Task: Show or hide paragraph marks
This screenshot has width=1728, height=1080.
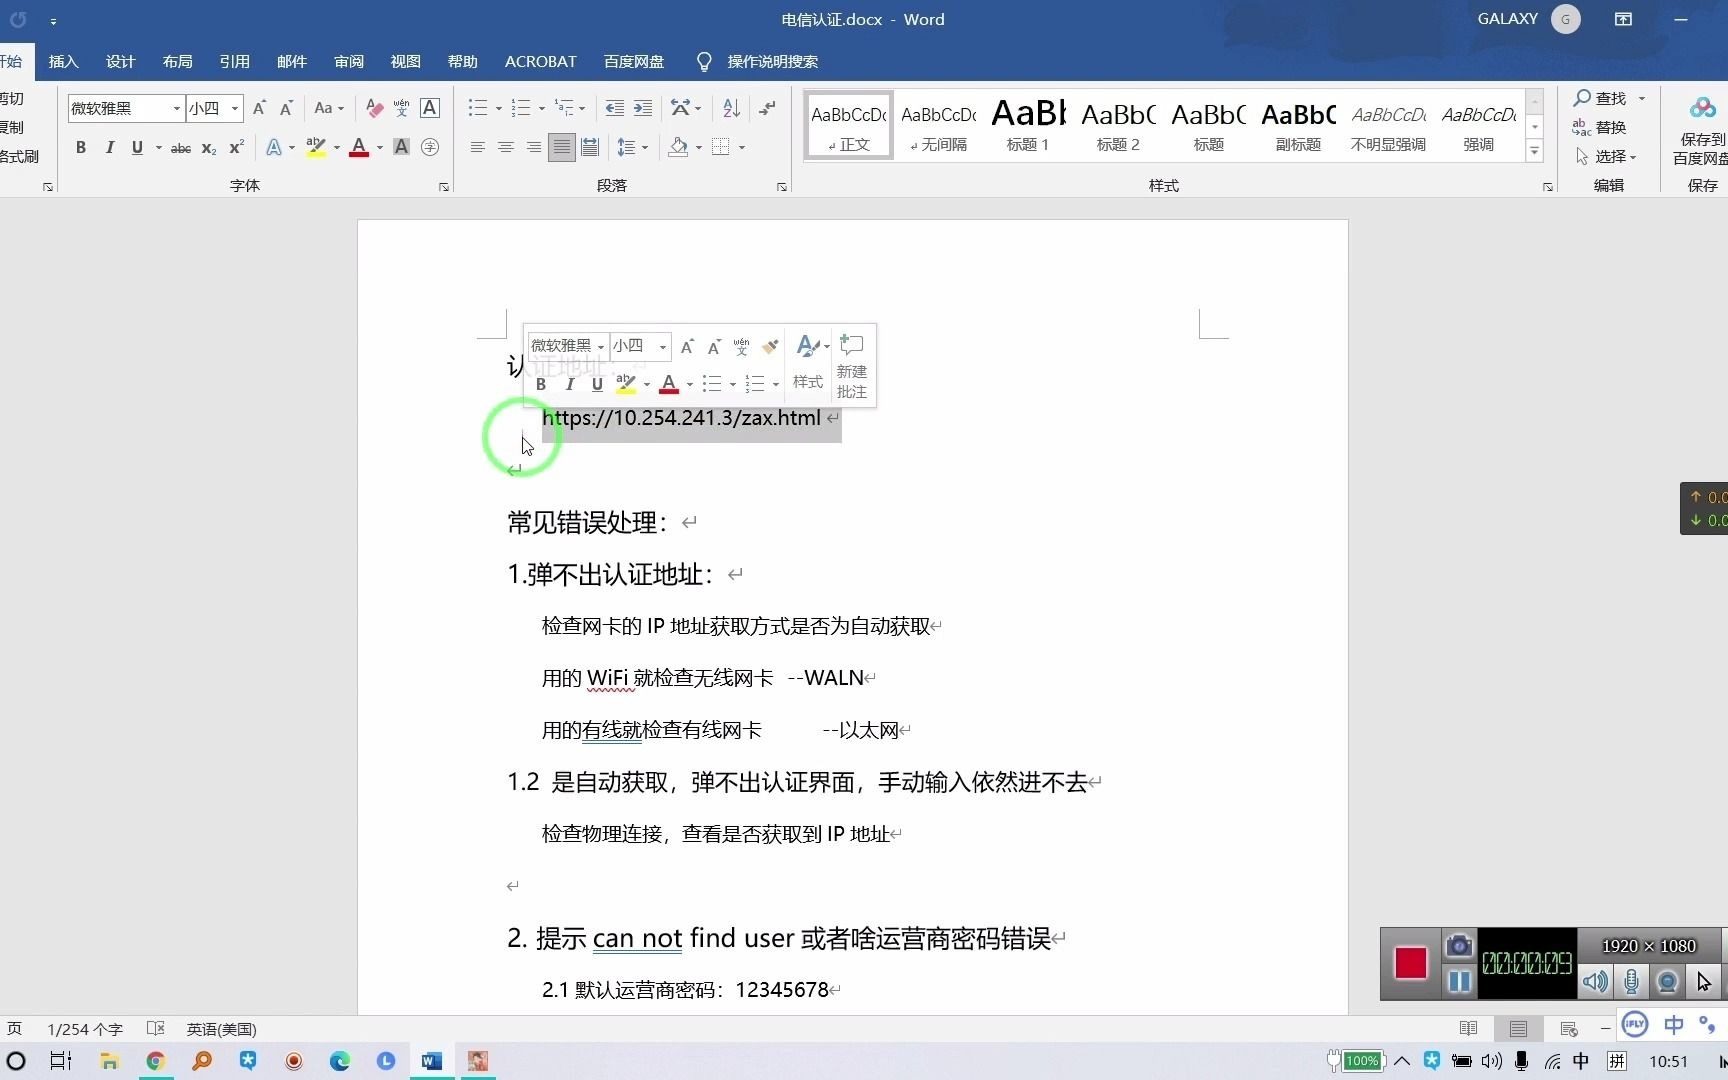Action: point(767,108)
